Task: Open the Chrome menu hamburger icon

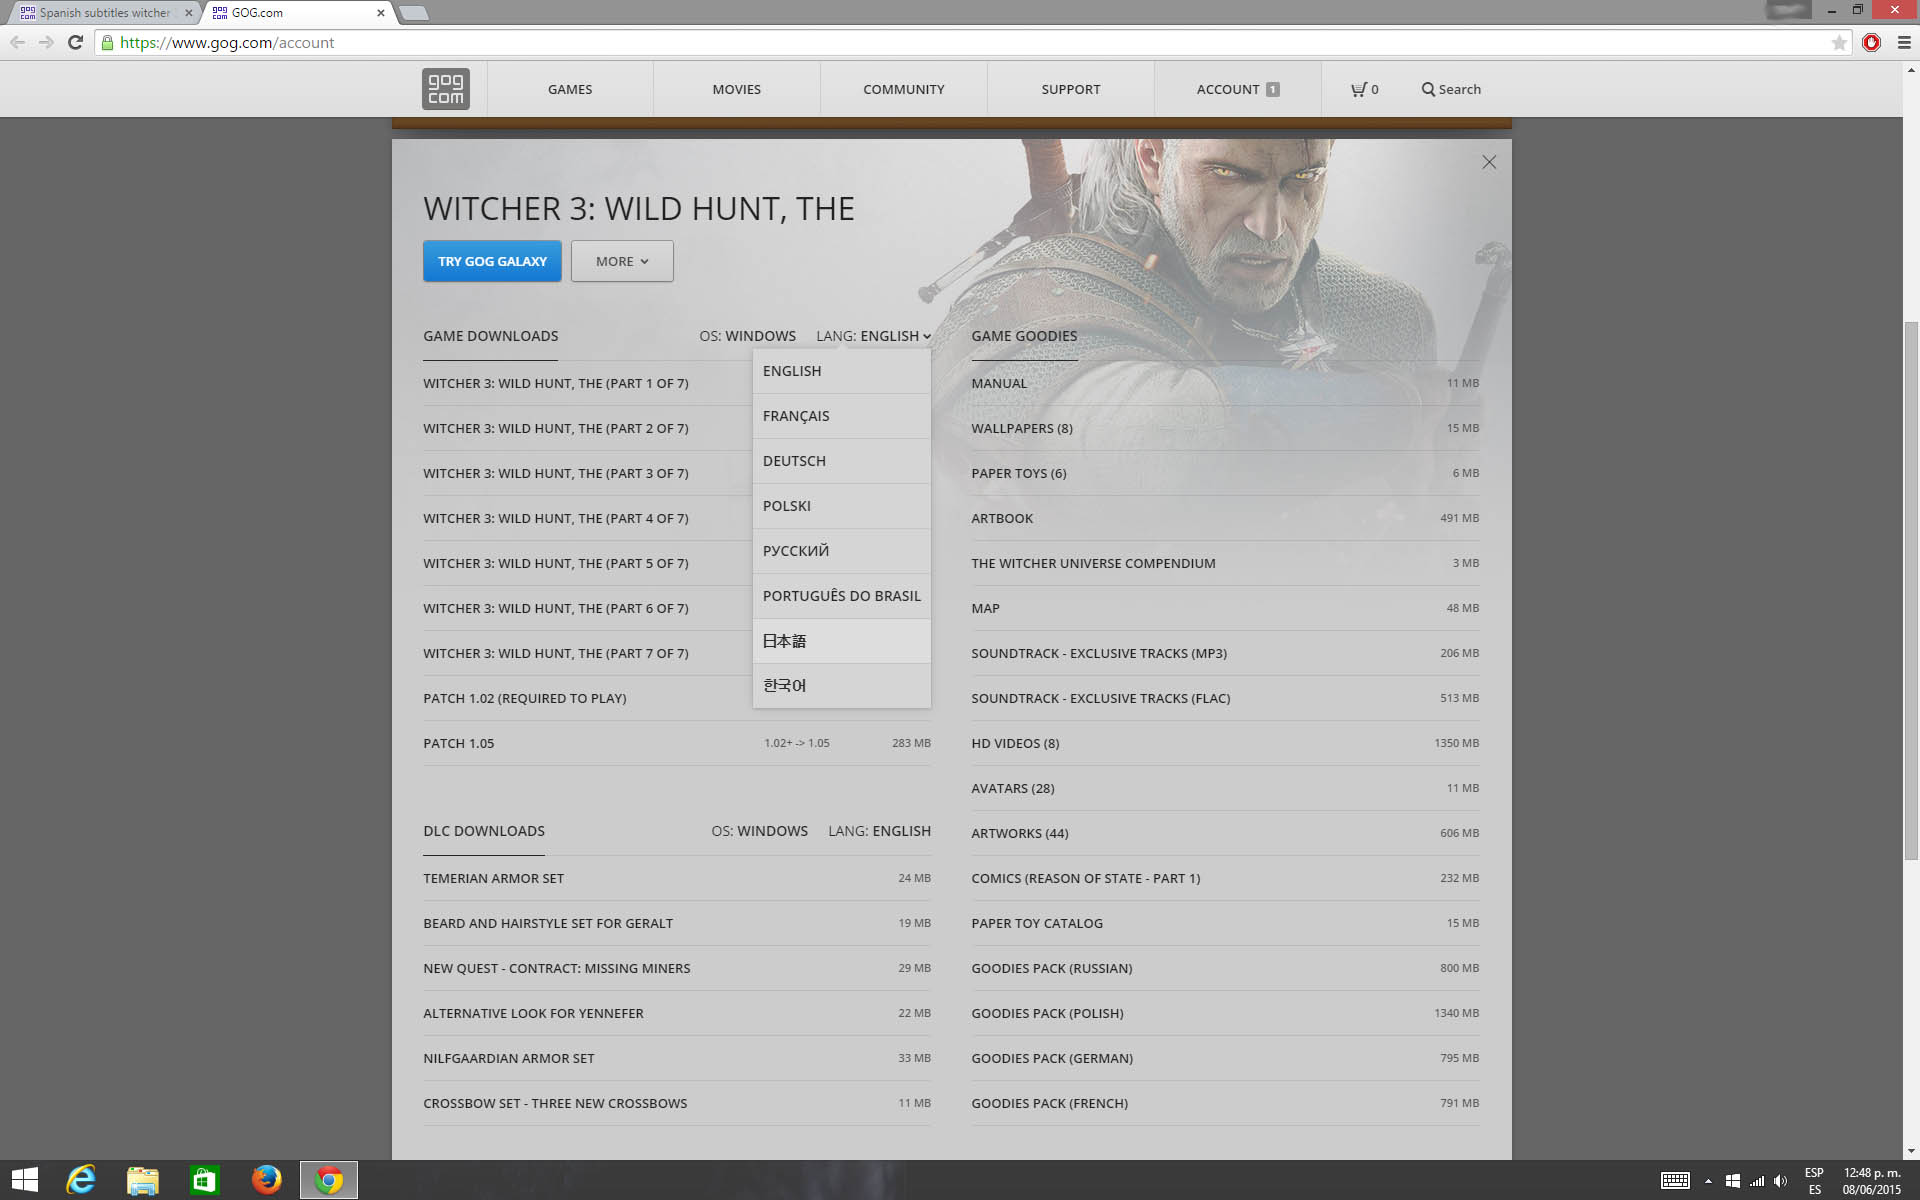Action: tap(1904, 42)
